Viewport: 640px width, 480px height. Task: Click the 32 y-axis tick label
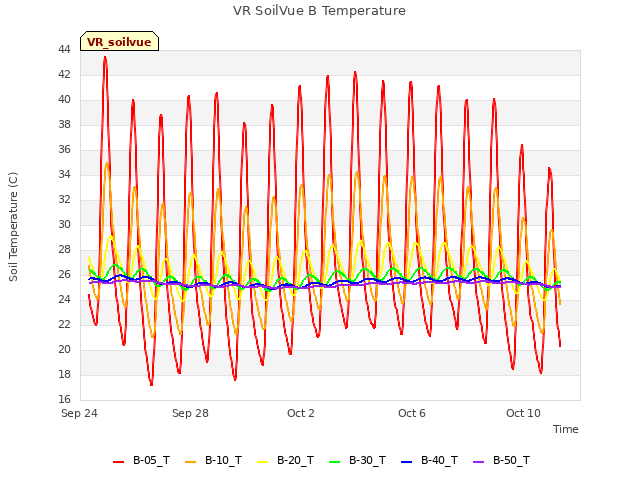pos(64,199)
